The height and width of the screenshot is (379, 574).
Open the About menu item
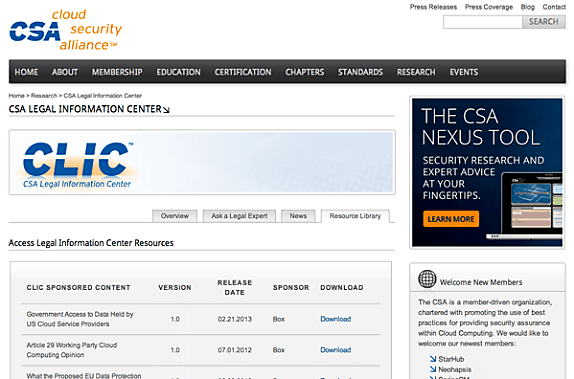[65, 72]
